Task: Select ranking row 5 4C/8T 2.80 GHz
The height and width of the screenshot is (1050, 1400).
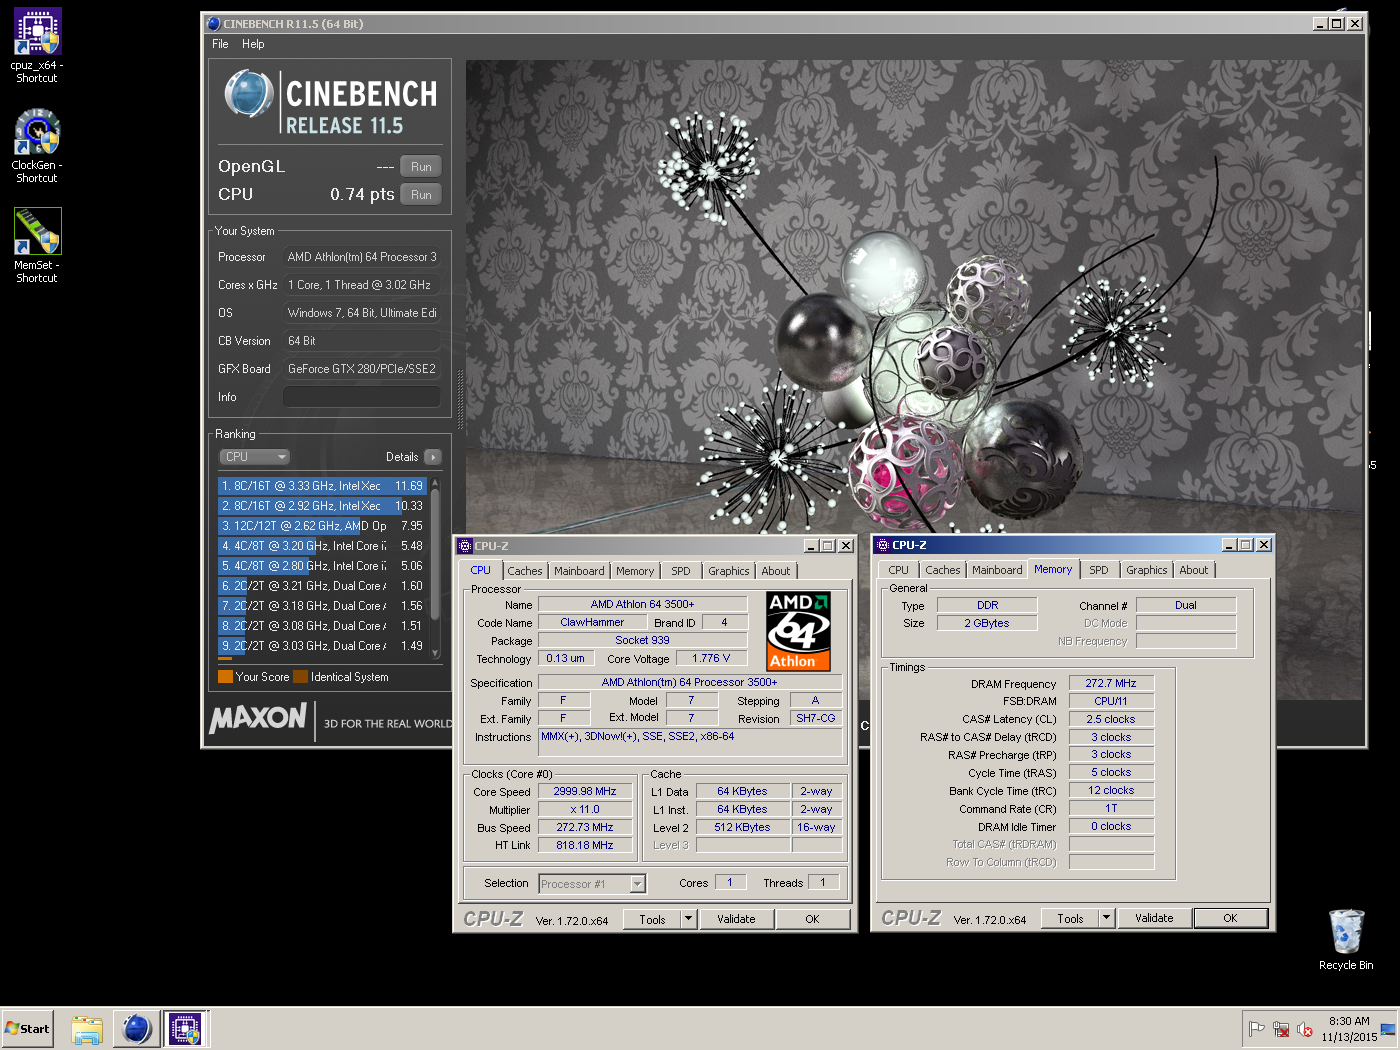Action: (322, 566)
